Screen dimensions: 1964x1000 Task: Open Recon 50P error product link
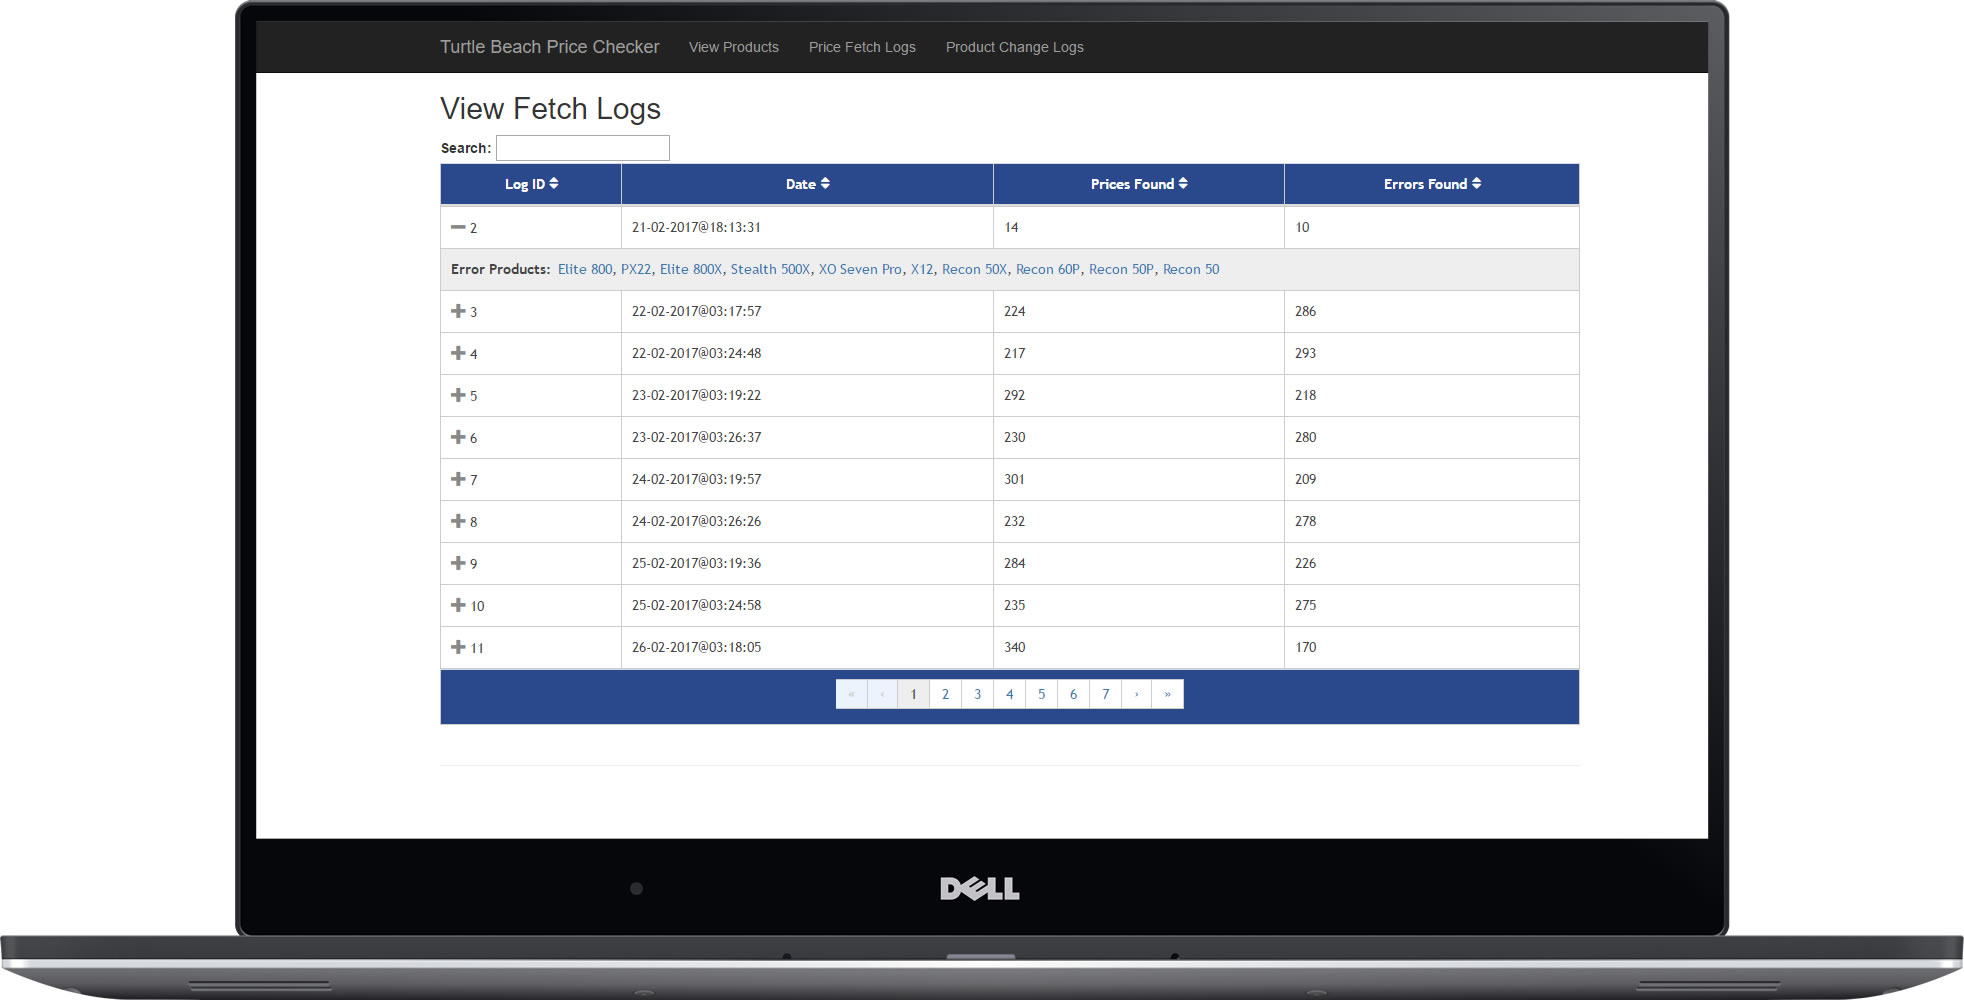click(x=1121, y=269)
